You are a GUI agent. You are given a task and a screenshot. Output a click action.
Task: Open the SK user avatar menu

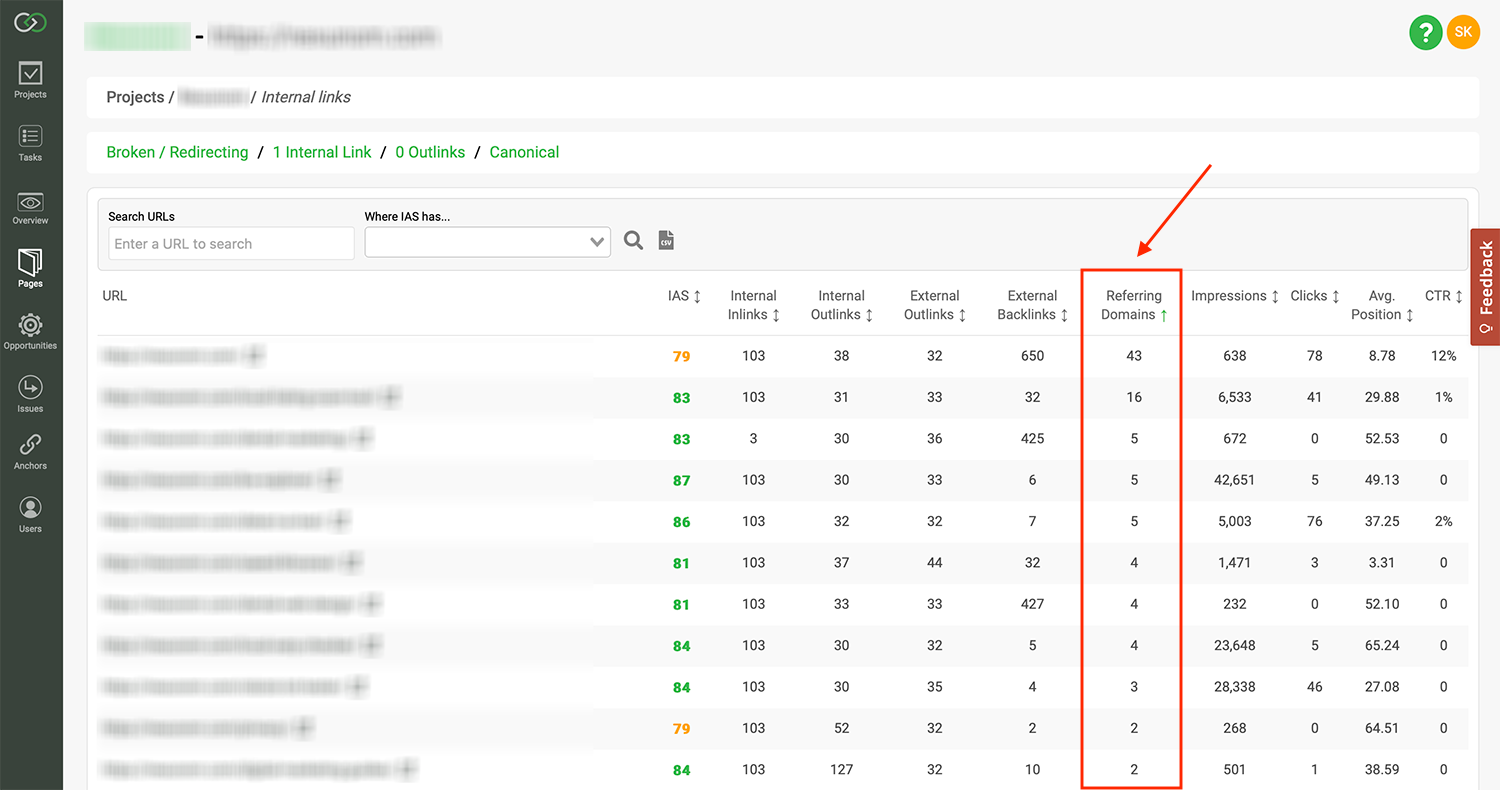click(x=1463, y=33)
